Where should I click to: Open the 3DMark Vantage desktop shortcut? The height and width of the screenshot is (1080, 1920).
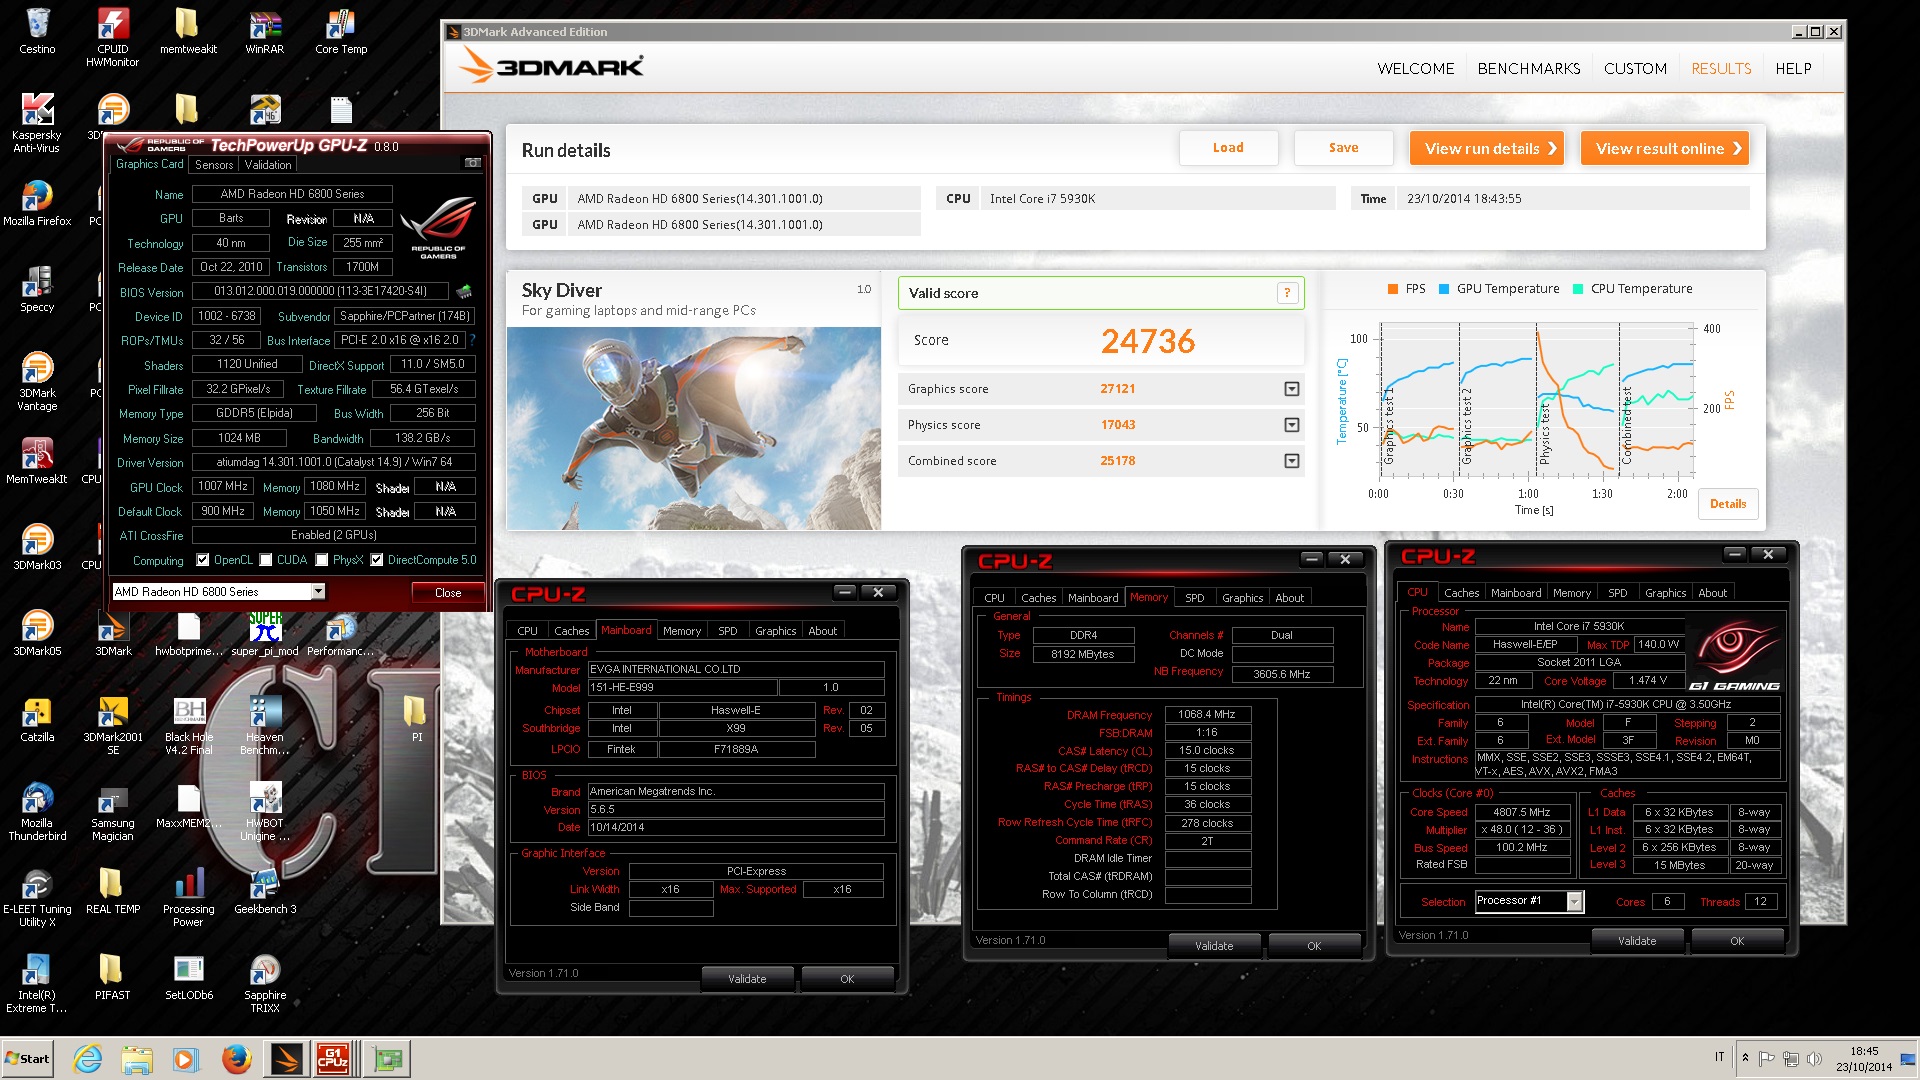37,381
